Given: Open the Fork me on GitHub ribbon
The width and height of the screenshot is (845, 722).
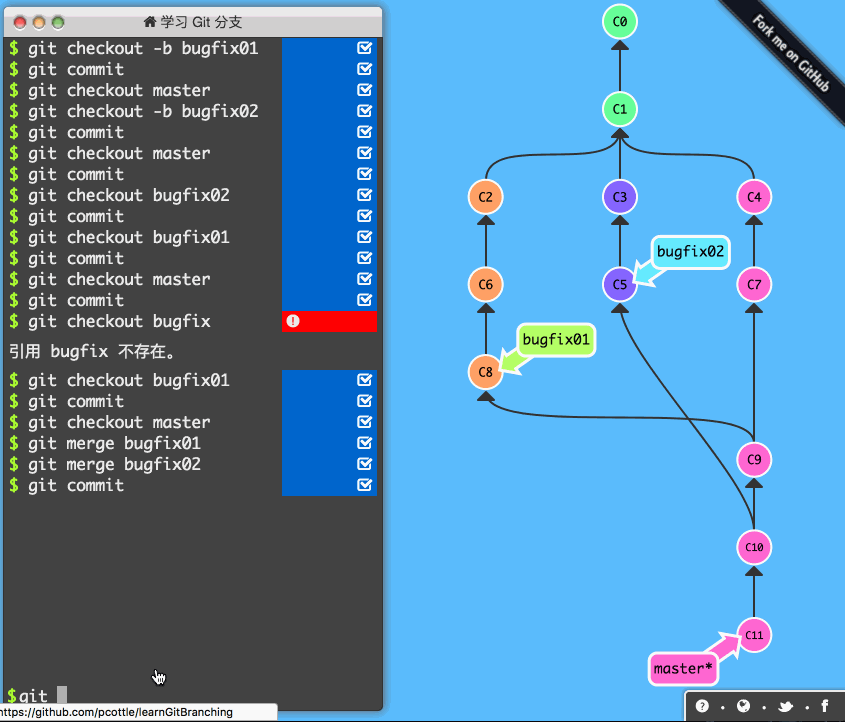Looking at the screenshot, I should click(790, 53).
